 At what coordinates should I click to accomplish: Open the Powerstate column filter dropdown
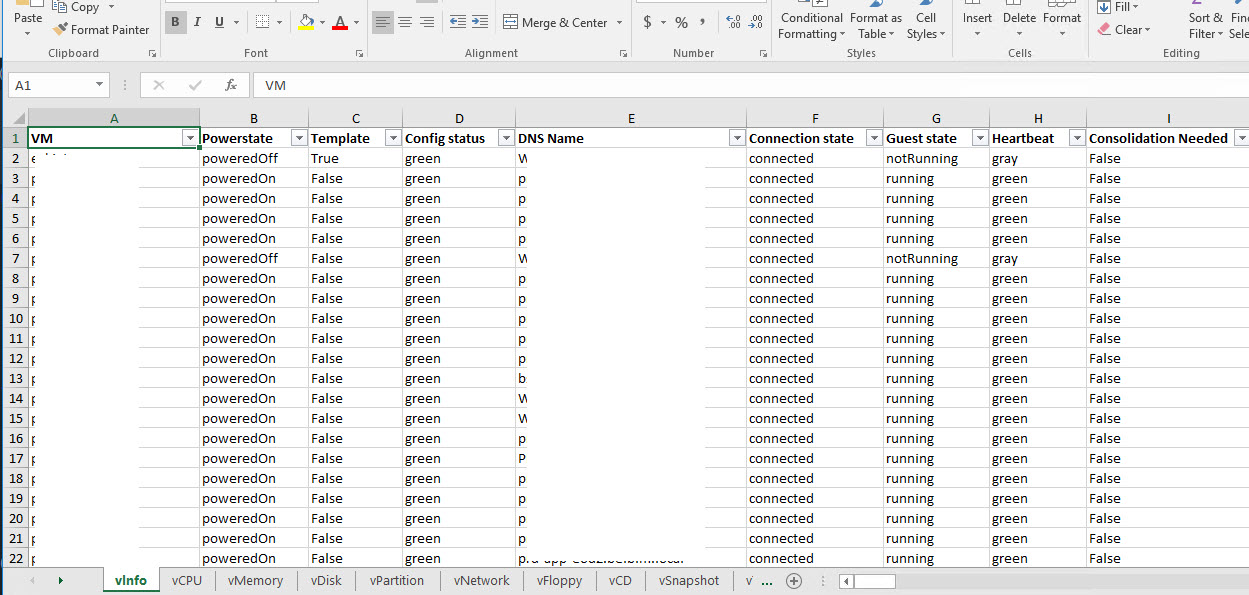[298, 138]
